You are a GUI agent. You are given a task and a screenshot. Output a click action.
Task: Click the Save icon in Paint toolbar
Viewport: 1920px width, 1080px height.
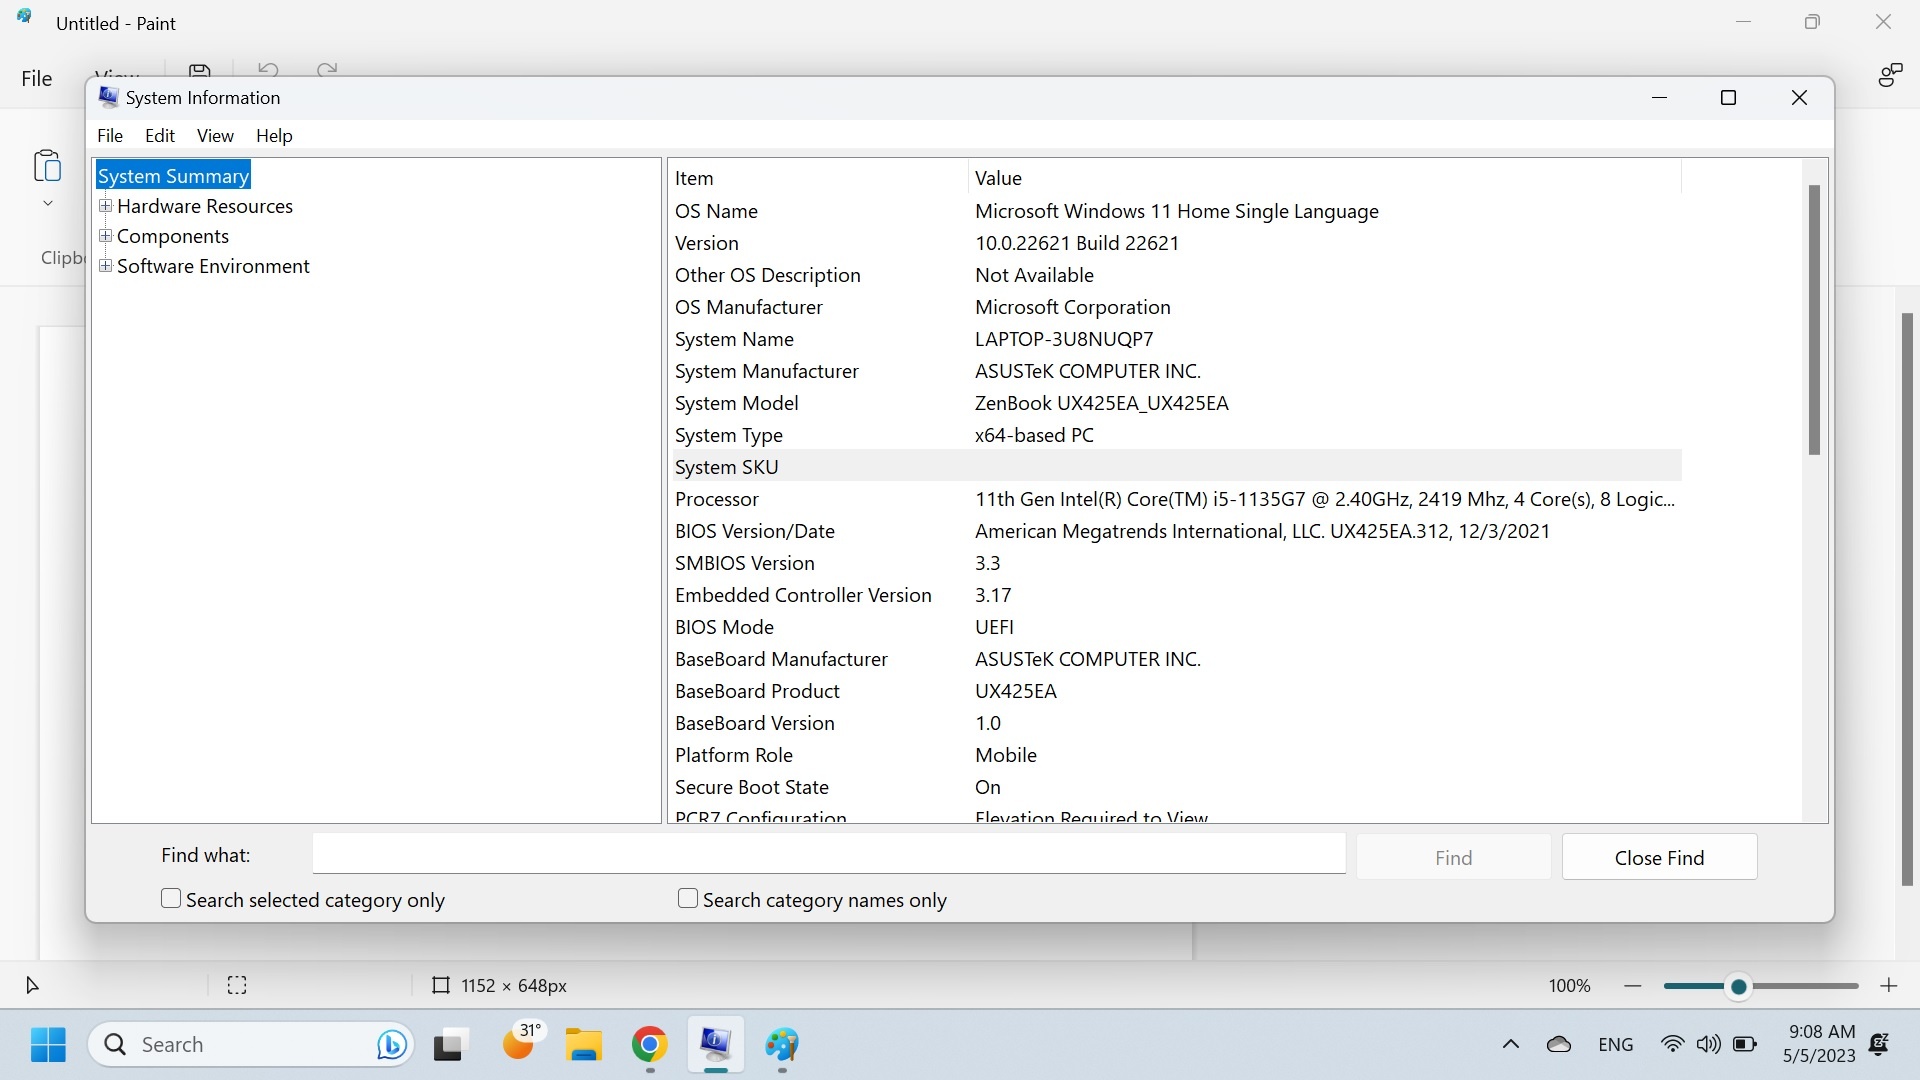[199, 71]
